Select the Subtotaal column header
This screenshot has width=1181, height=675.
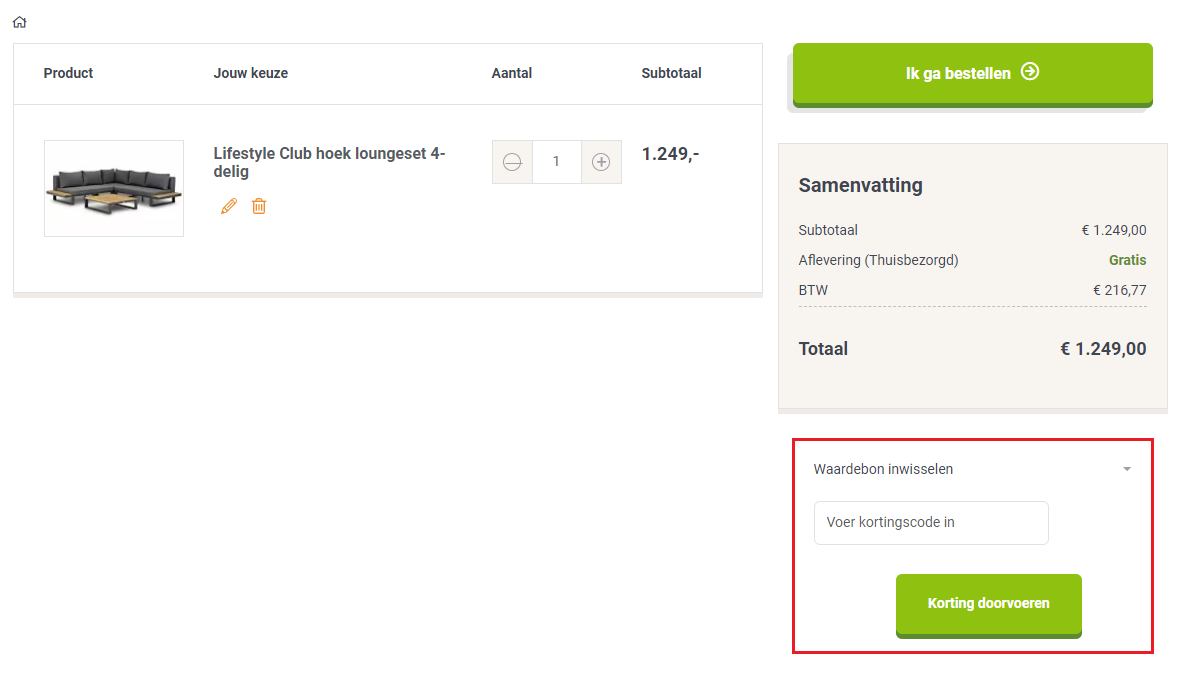coord(671,73)
